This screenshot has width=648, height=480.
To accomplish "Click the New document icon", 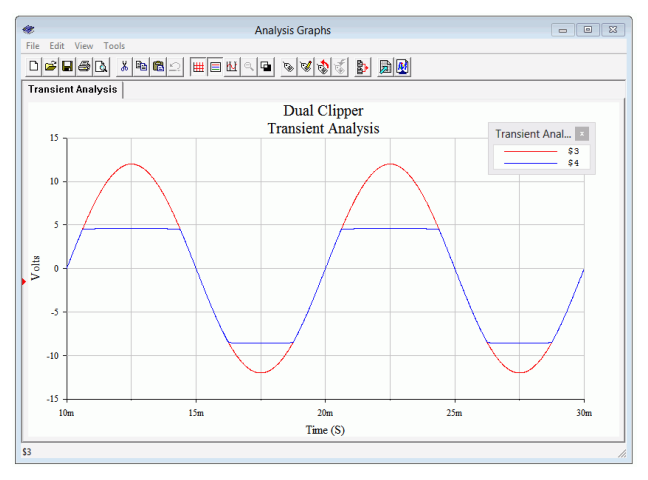I will click(34, 66).
